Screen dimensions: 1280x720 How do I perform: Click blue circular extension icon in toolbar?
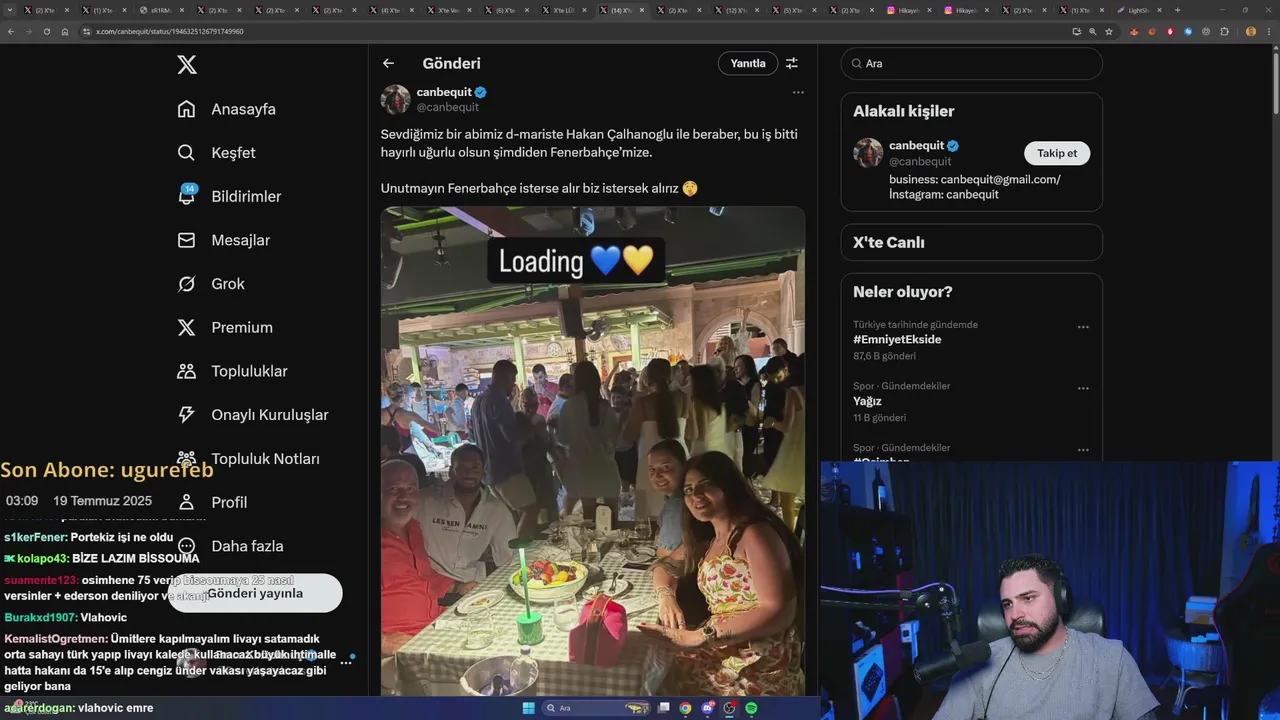click(1187, 31)
